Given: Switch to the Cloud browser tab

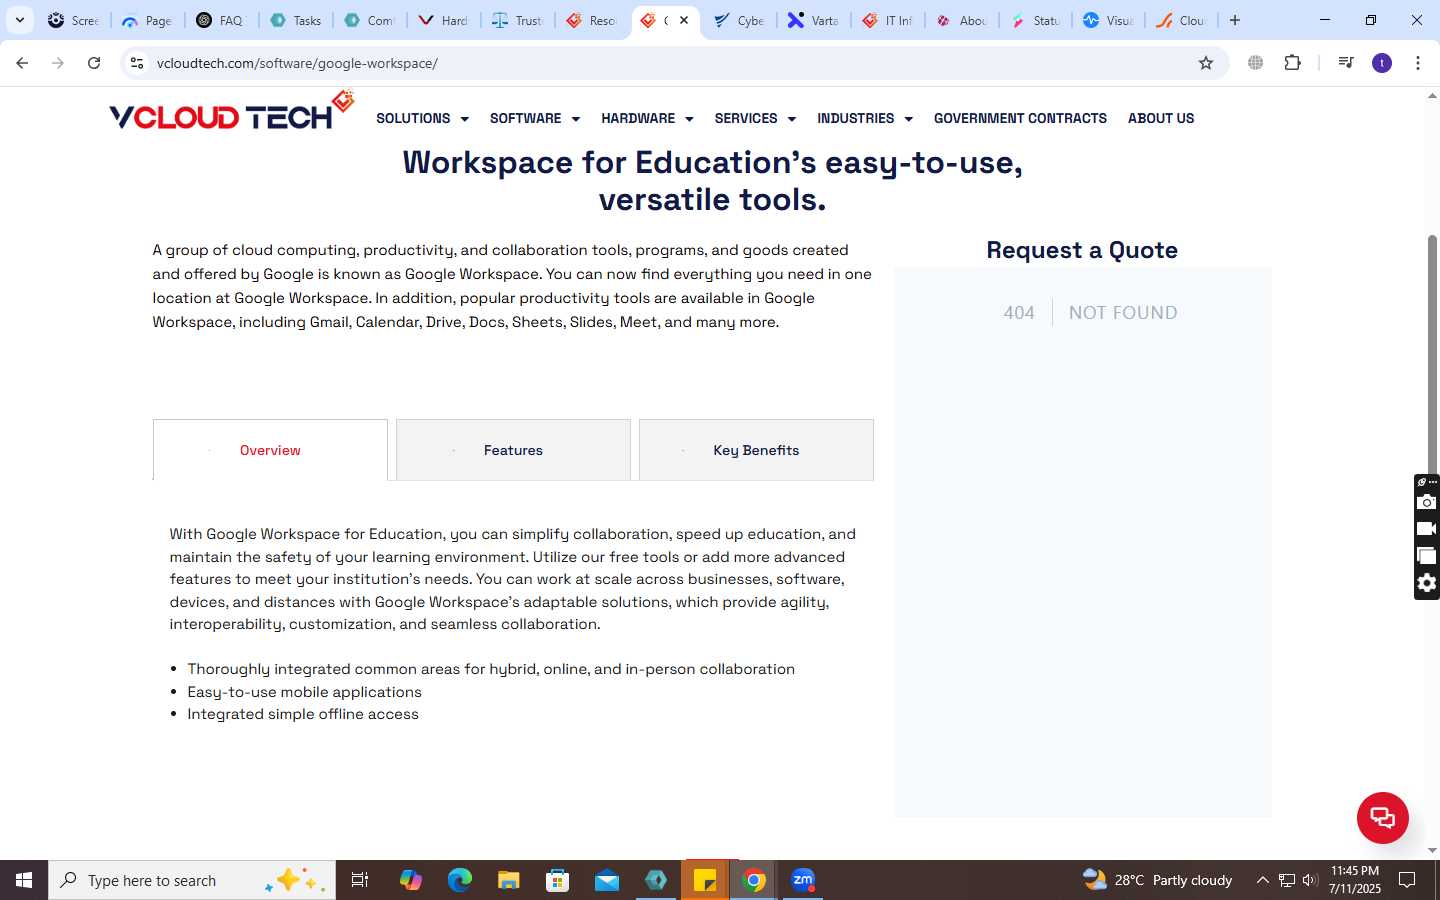Looking at the screenshot, I should coord(1183,20).
